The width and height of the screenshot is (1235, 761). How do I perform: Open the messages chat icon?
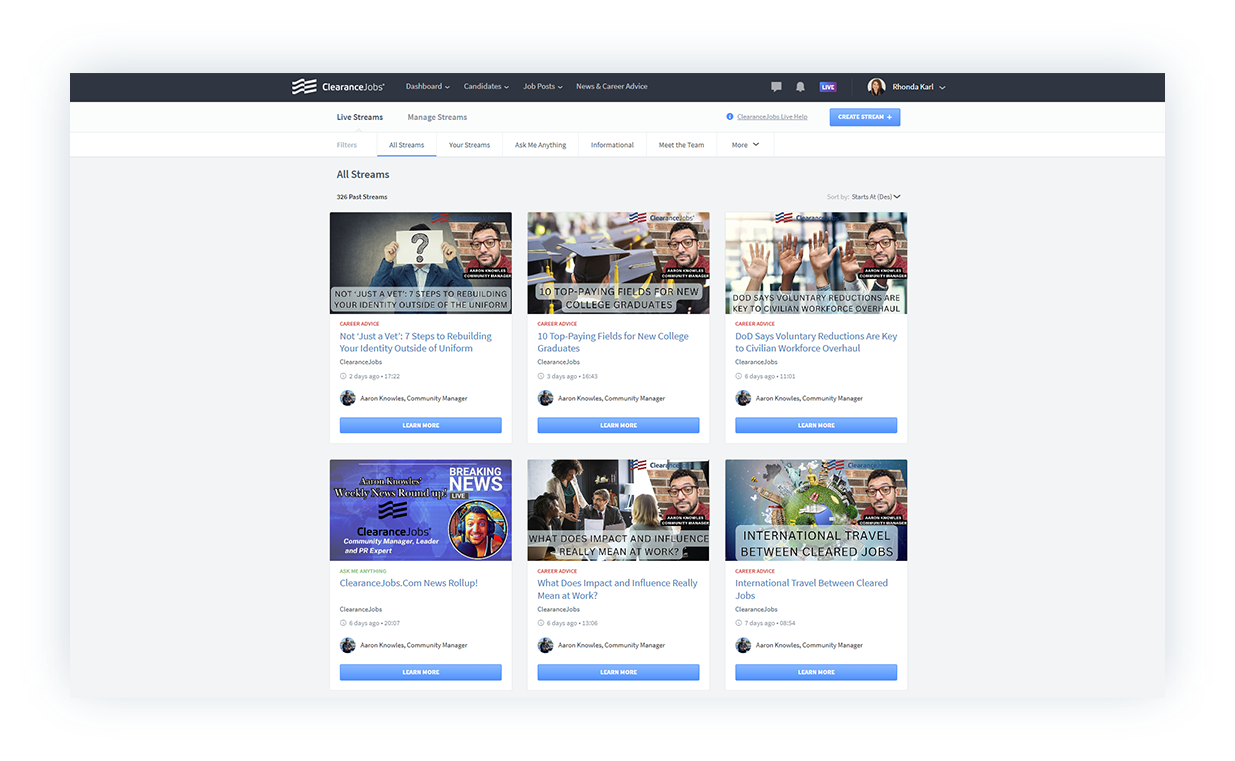point(776,87)
